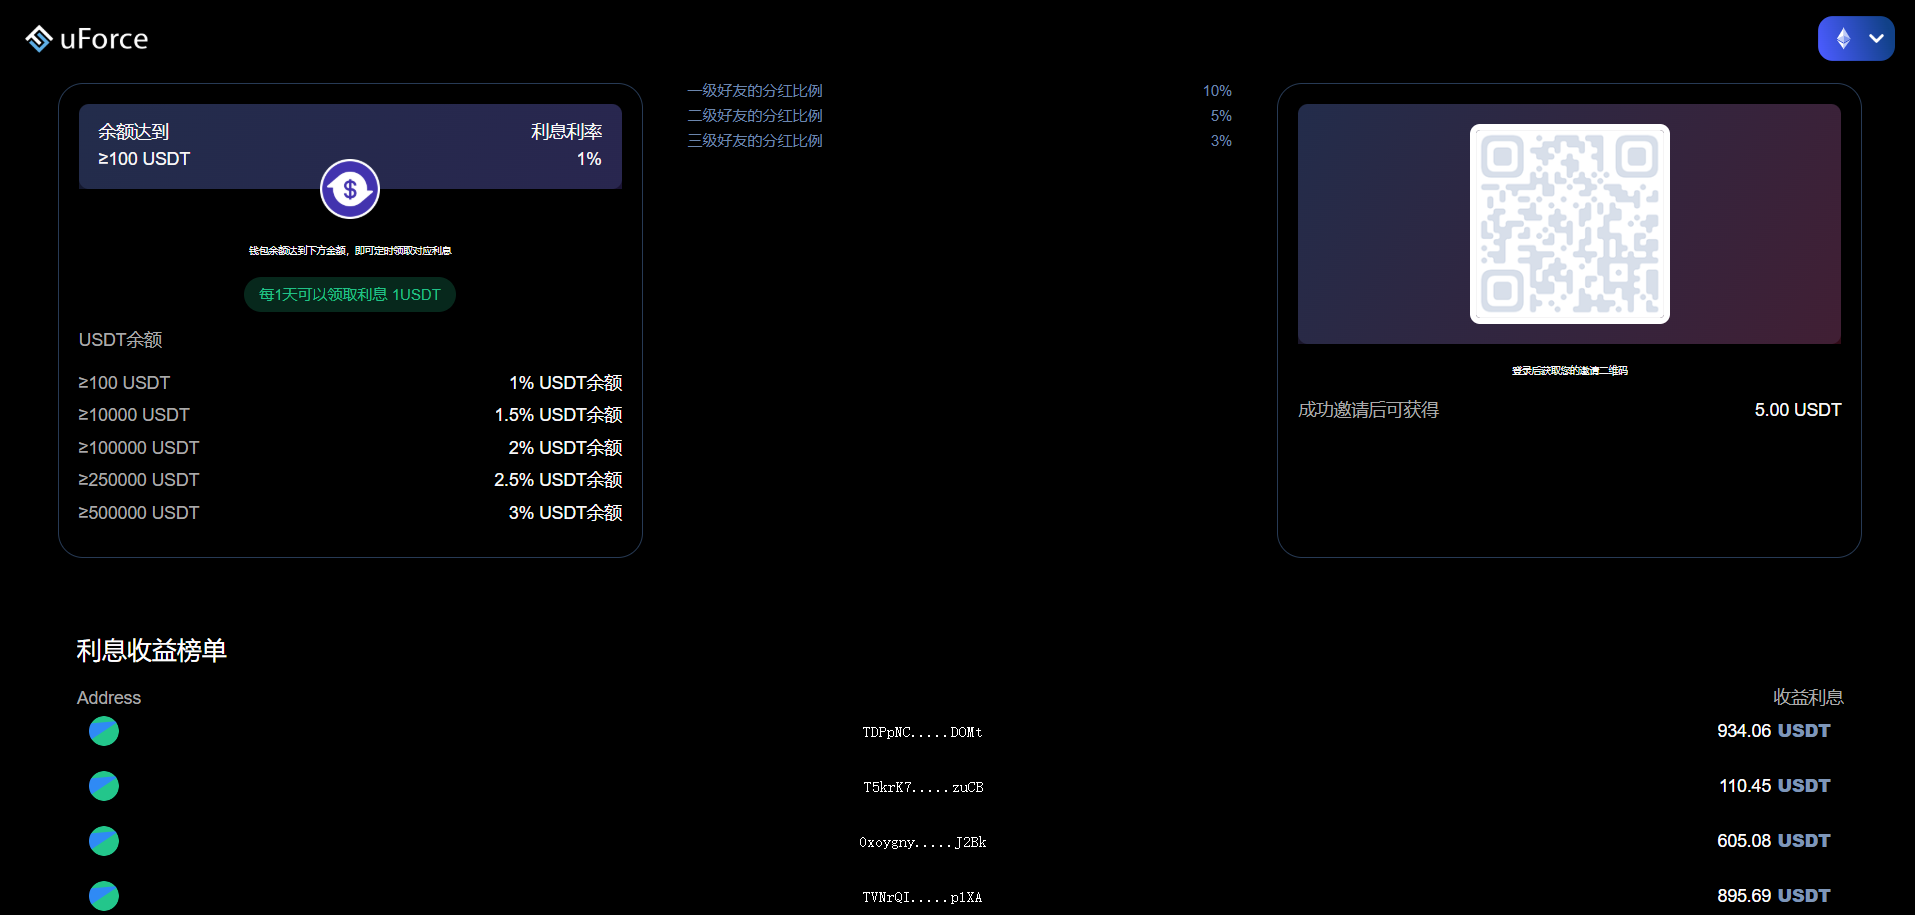Click the daily 1USDT interest claim button

coord(350,295)
